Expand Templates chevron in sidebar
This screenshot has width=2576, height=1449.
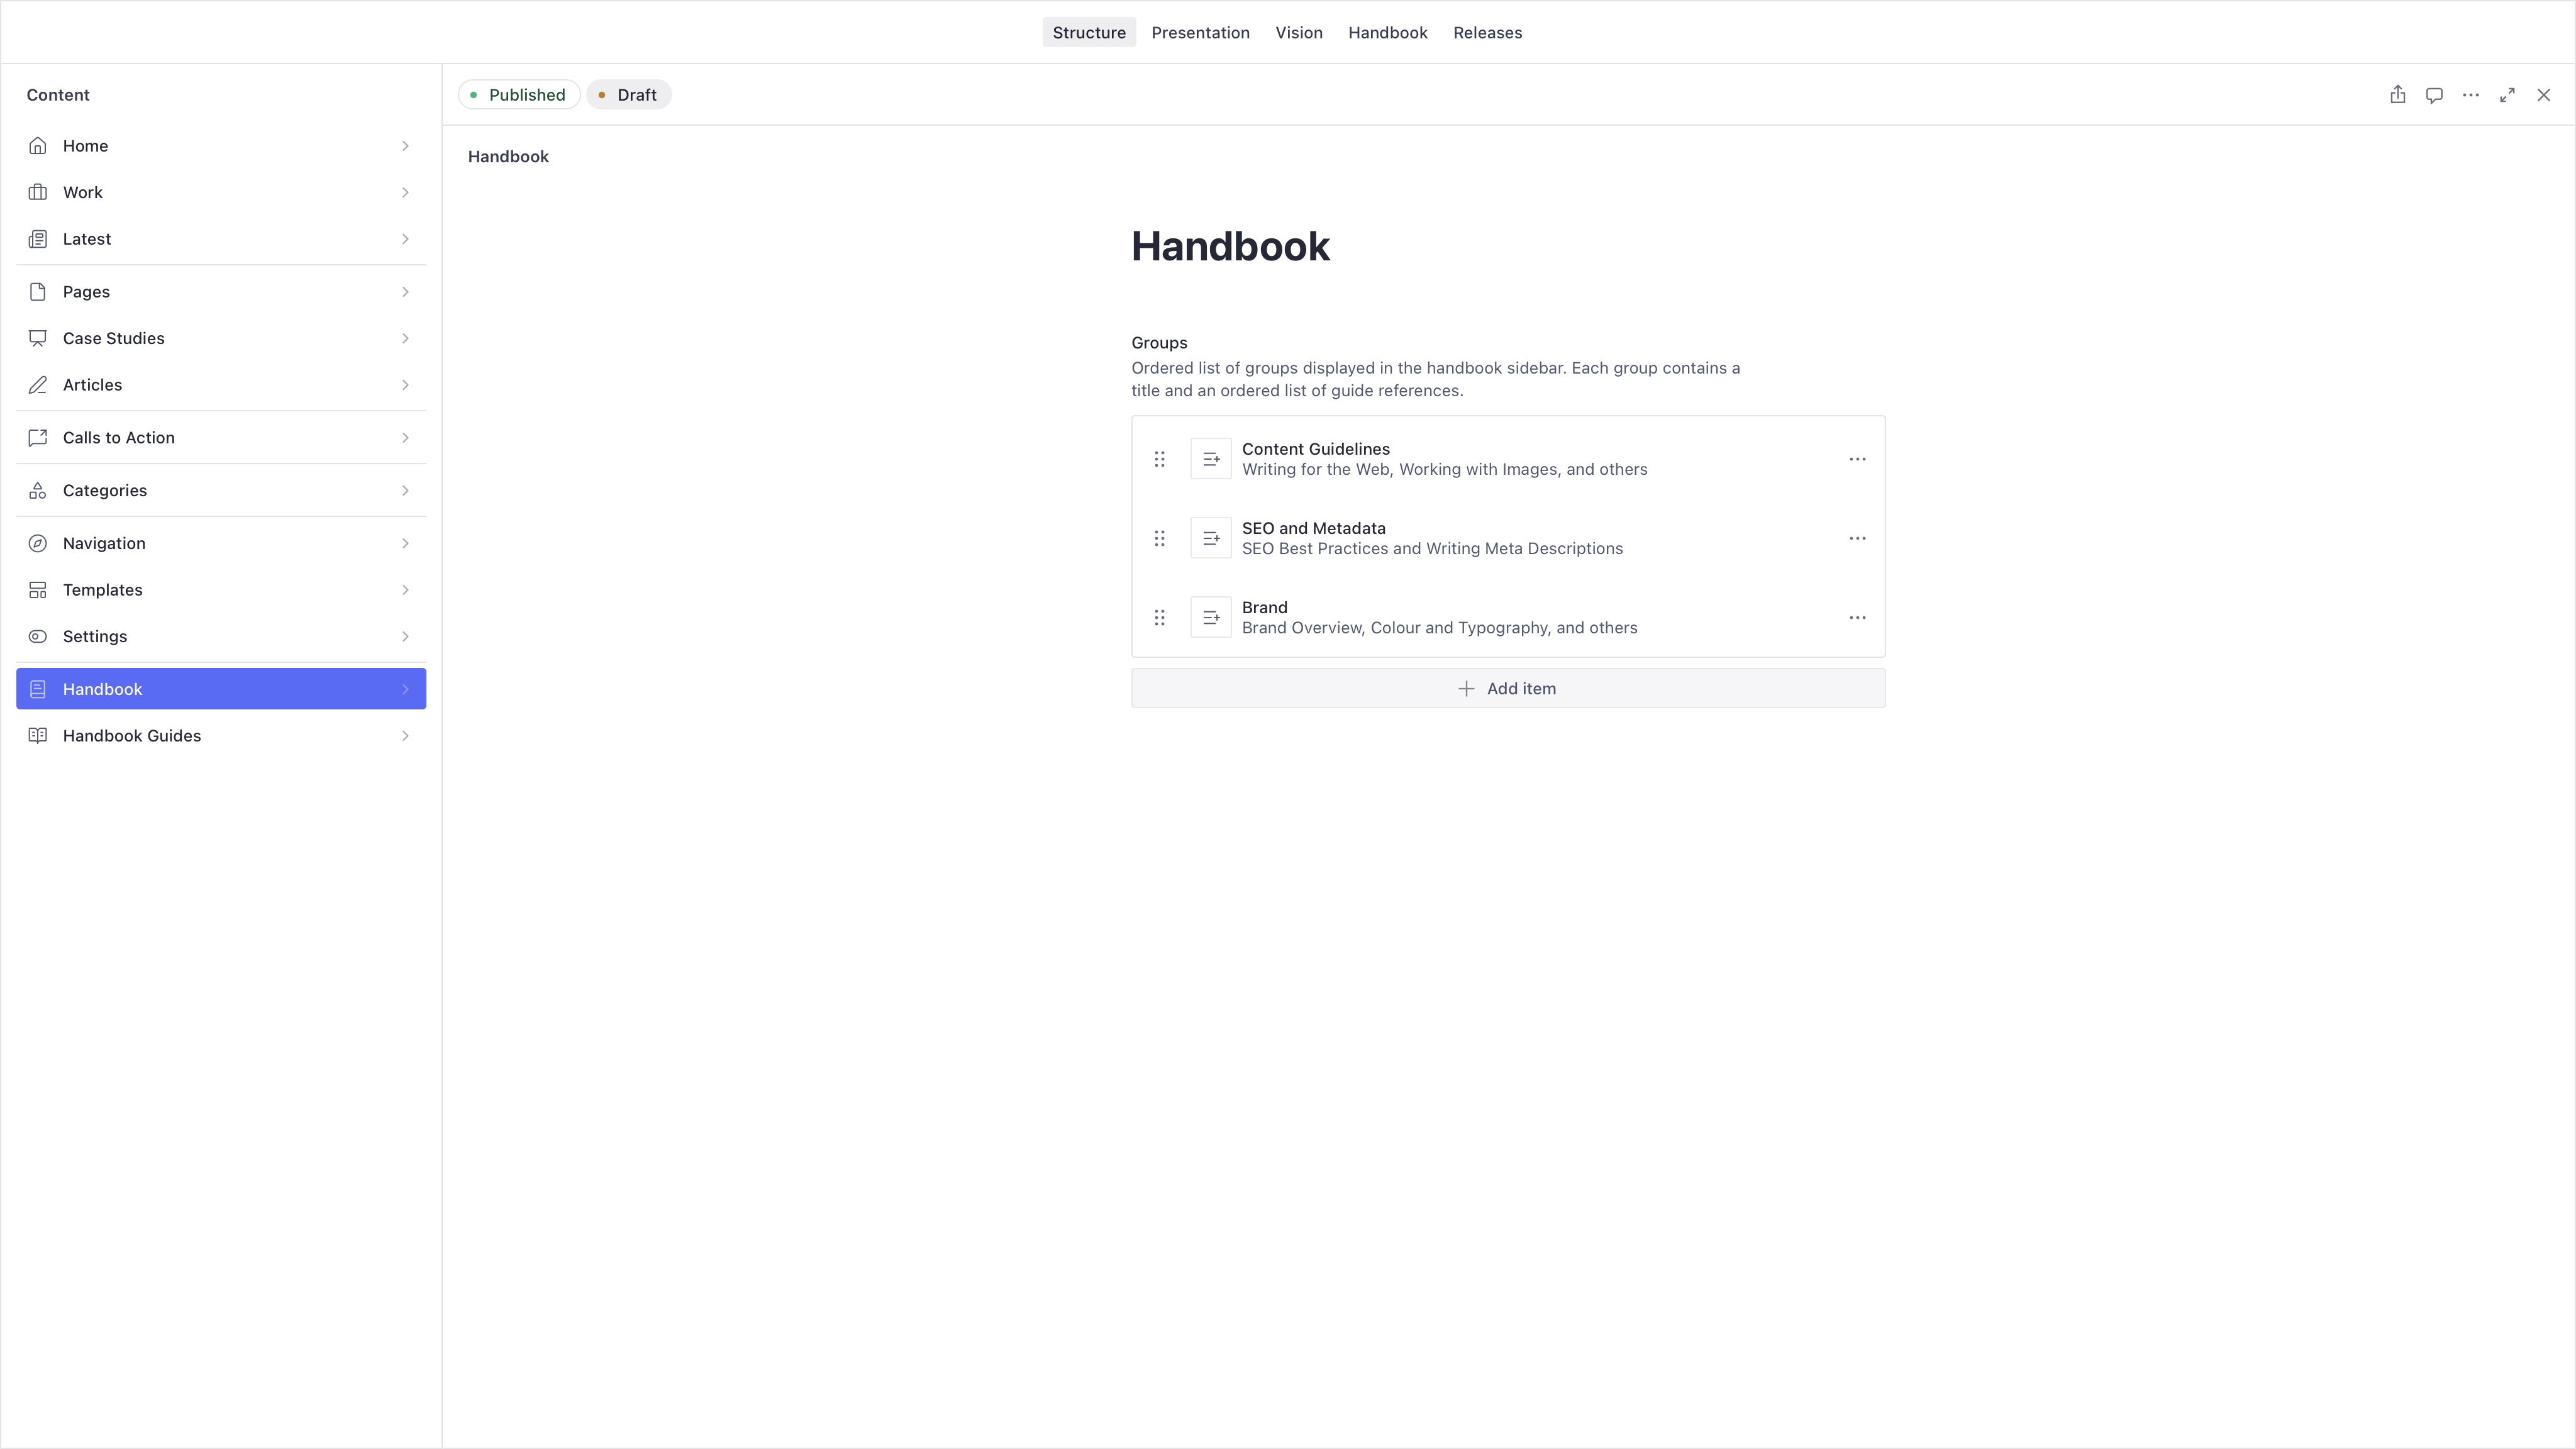pos(405,590)
